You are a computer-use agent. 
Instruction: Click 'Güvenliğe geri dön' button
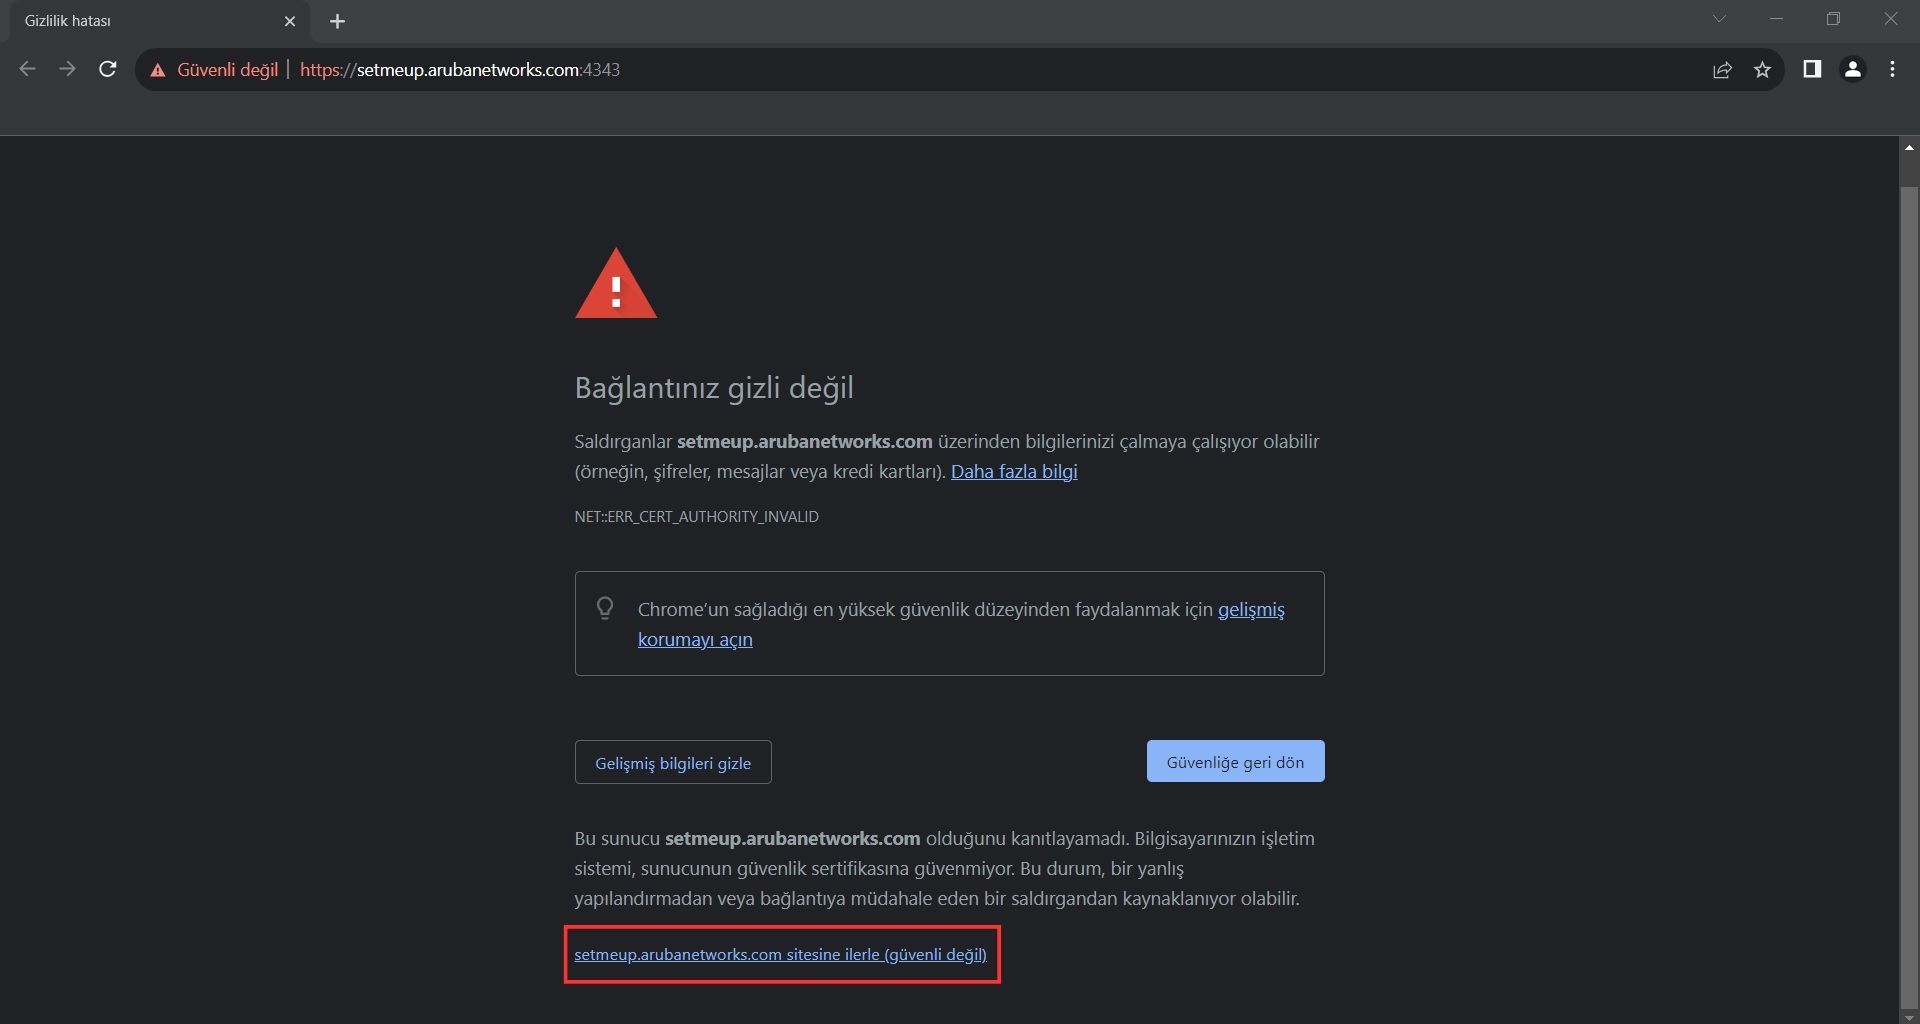[x=1235, y=762]
